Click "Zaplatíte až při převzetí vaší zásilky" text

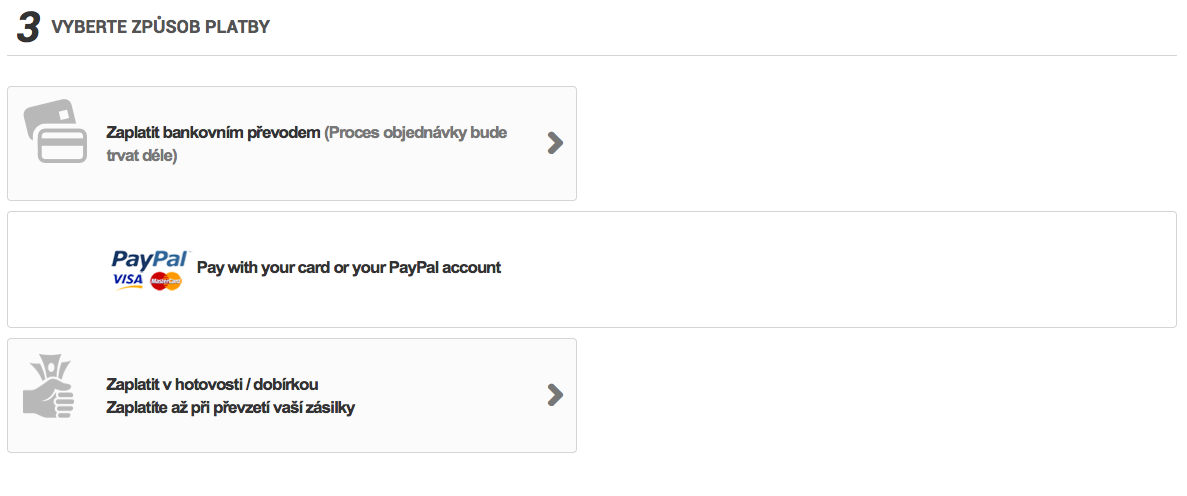[230, 408]
